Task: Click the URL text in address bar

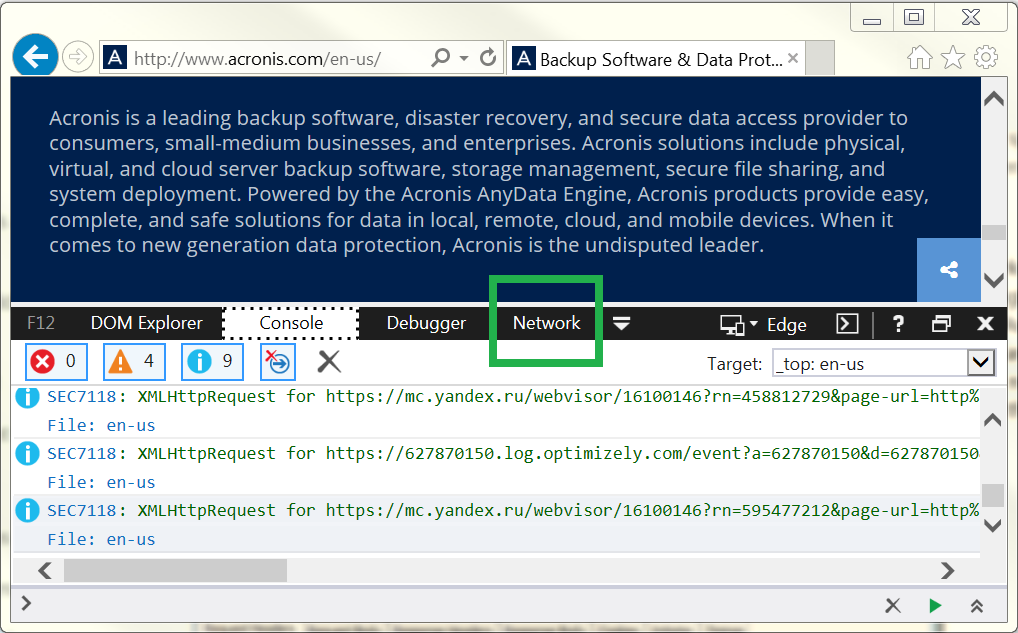Action: (x=257, y=59)
